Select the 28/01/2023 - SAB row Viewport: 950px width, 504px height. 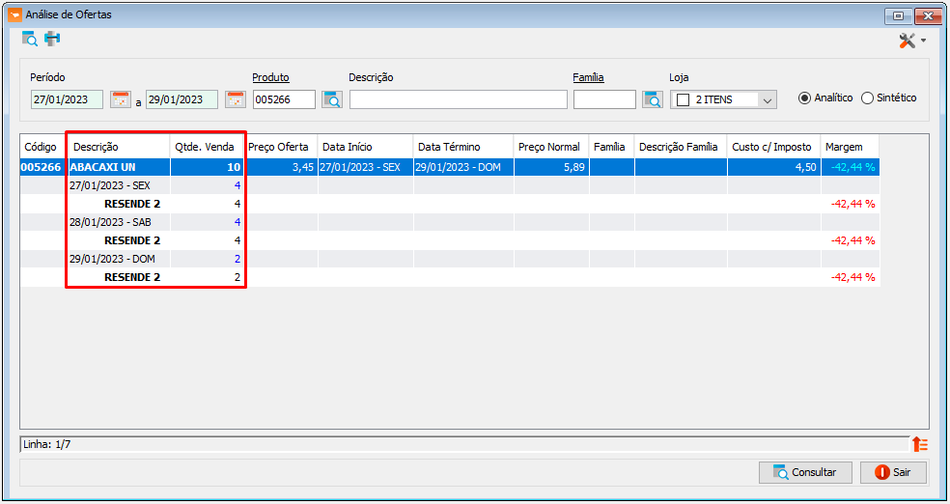450,222
